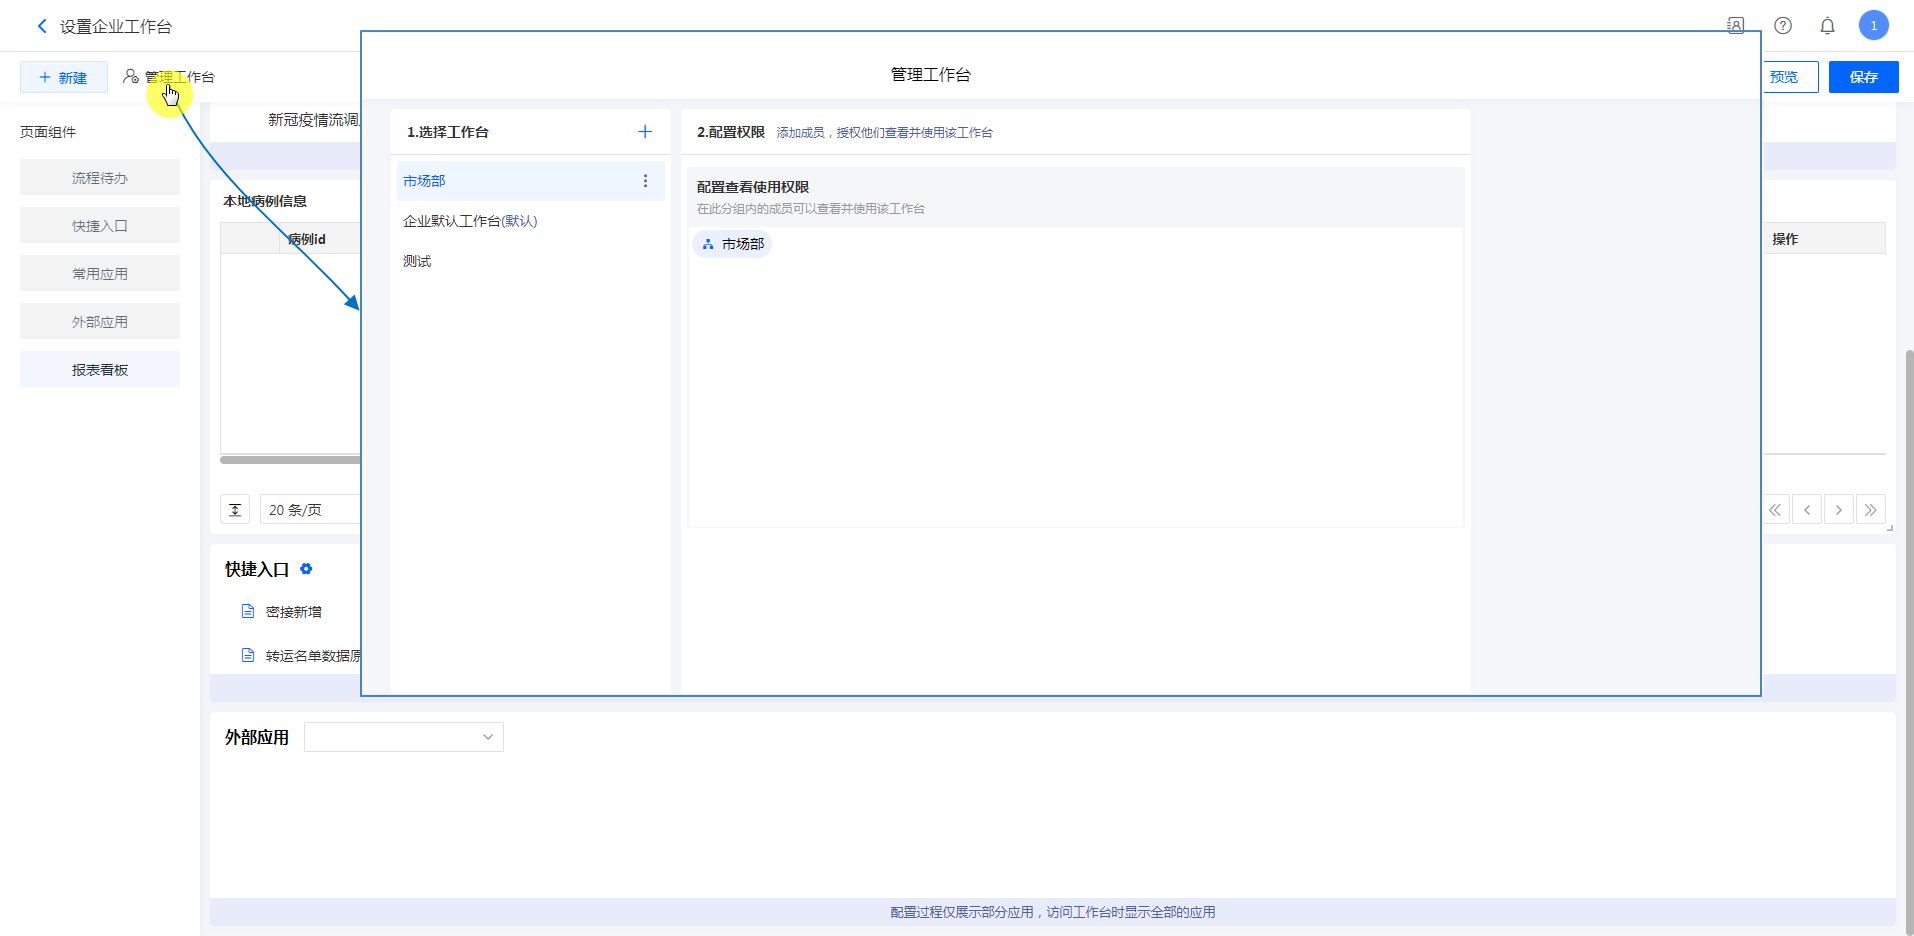Screen dimensions: 1914x936
Task: Click the collapse rows icon beside page size
Action: (235, 510)
